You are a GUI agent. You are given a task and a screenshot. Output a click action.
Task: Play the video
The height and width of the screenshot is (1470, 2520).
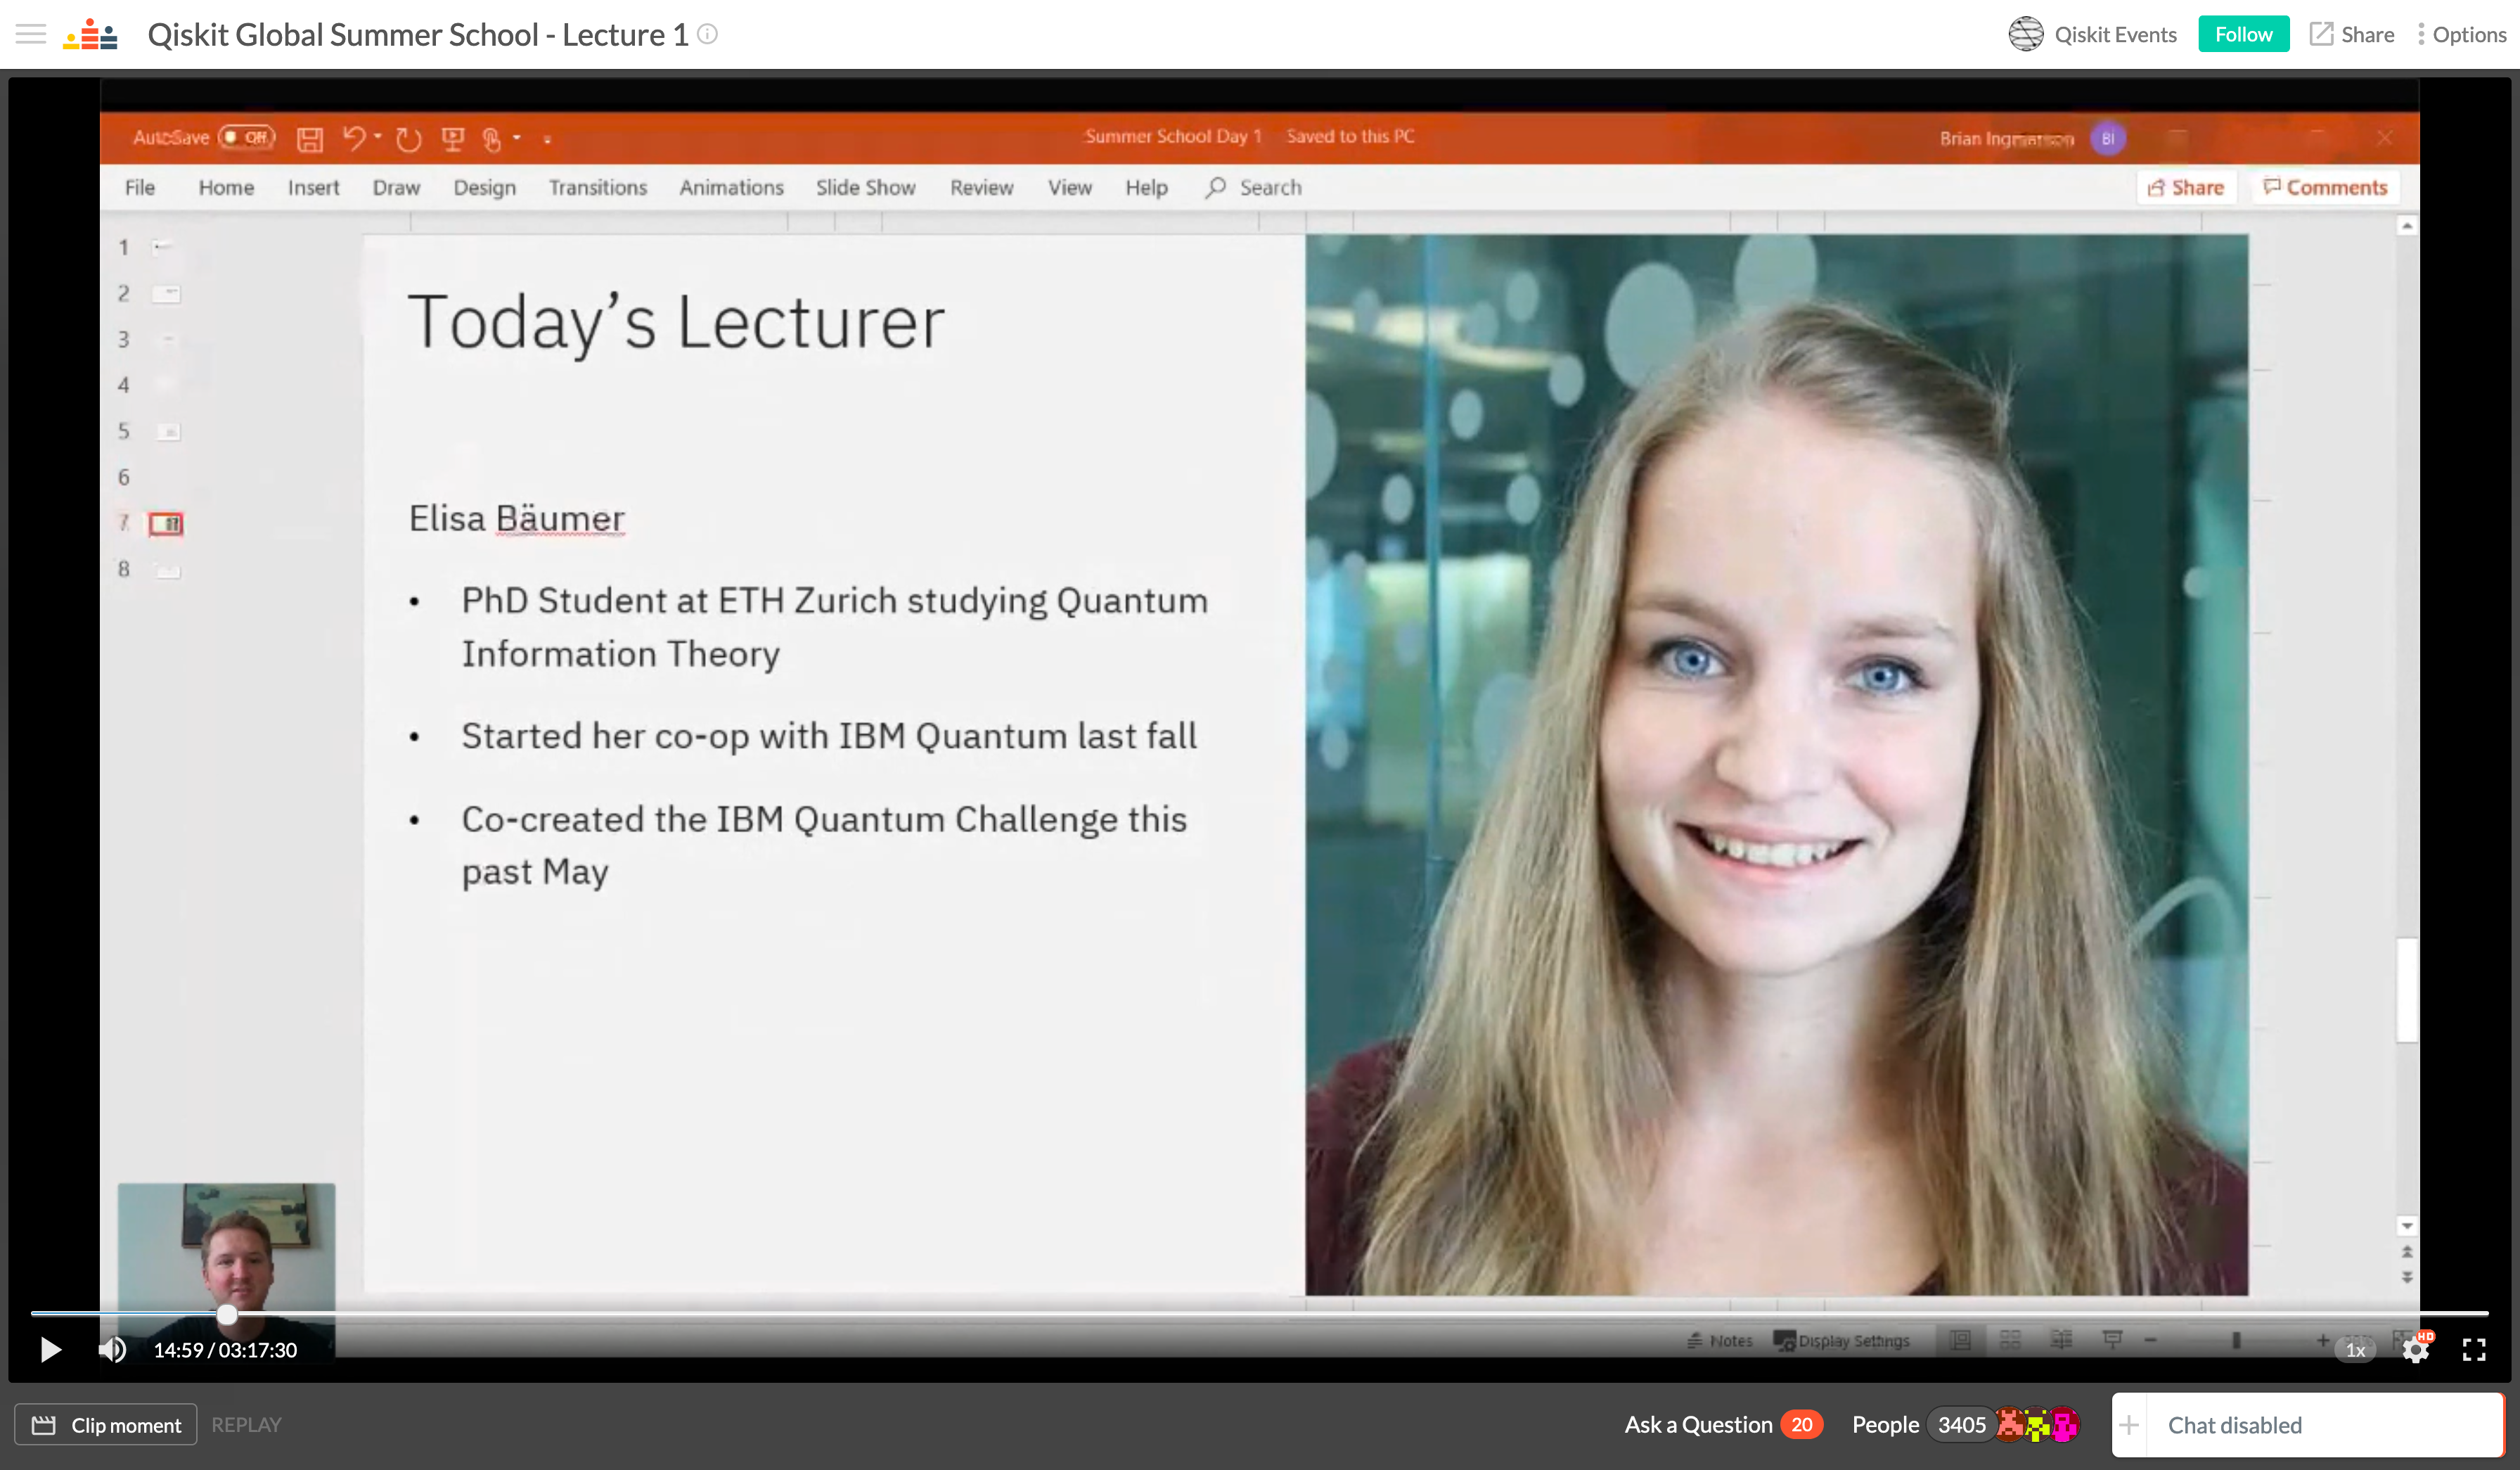pyautogui.click(x=50, y=1350)
